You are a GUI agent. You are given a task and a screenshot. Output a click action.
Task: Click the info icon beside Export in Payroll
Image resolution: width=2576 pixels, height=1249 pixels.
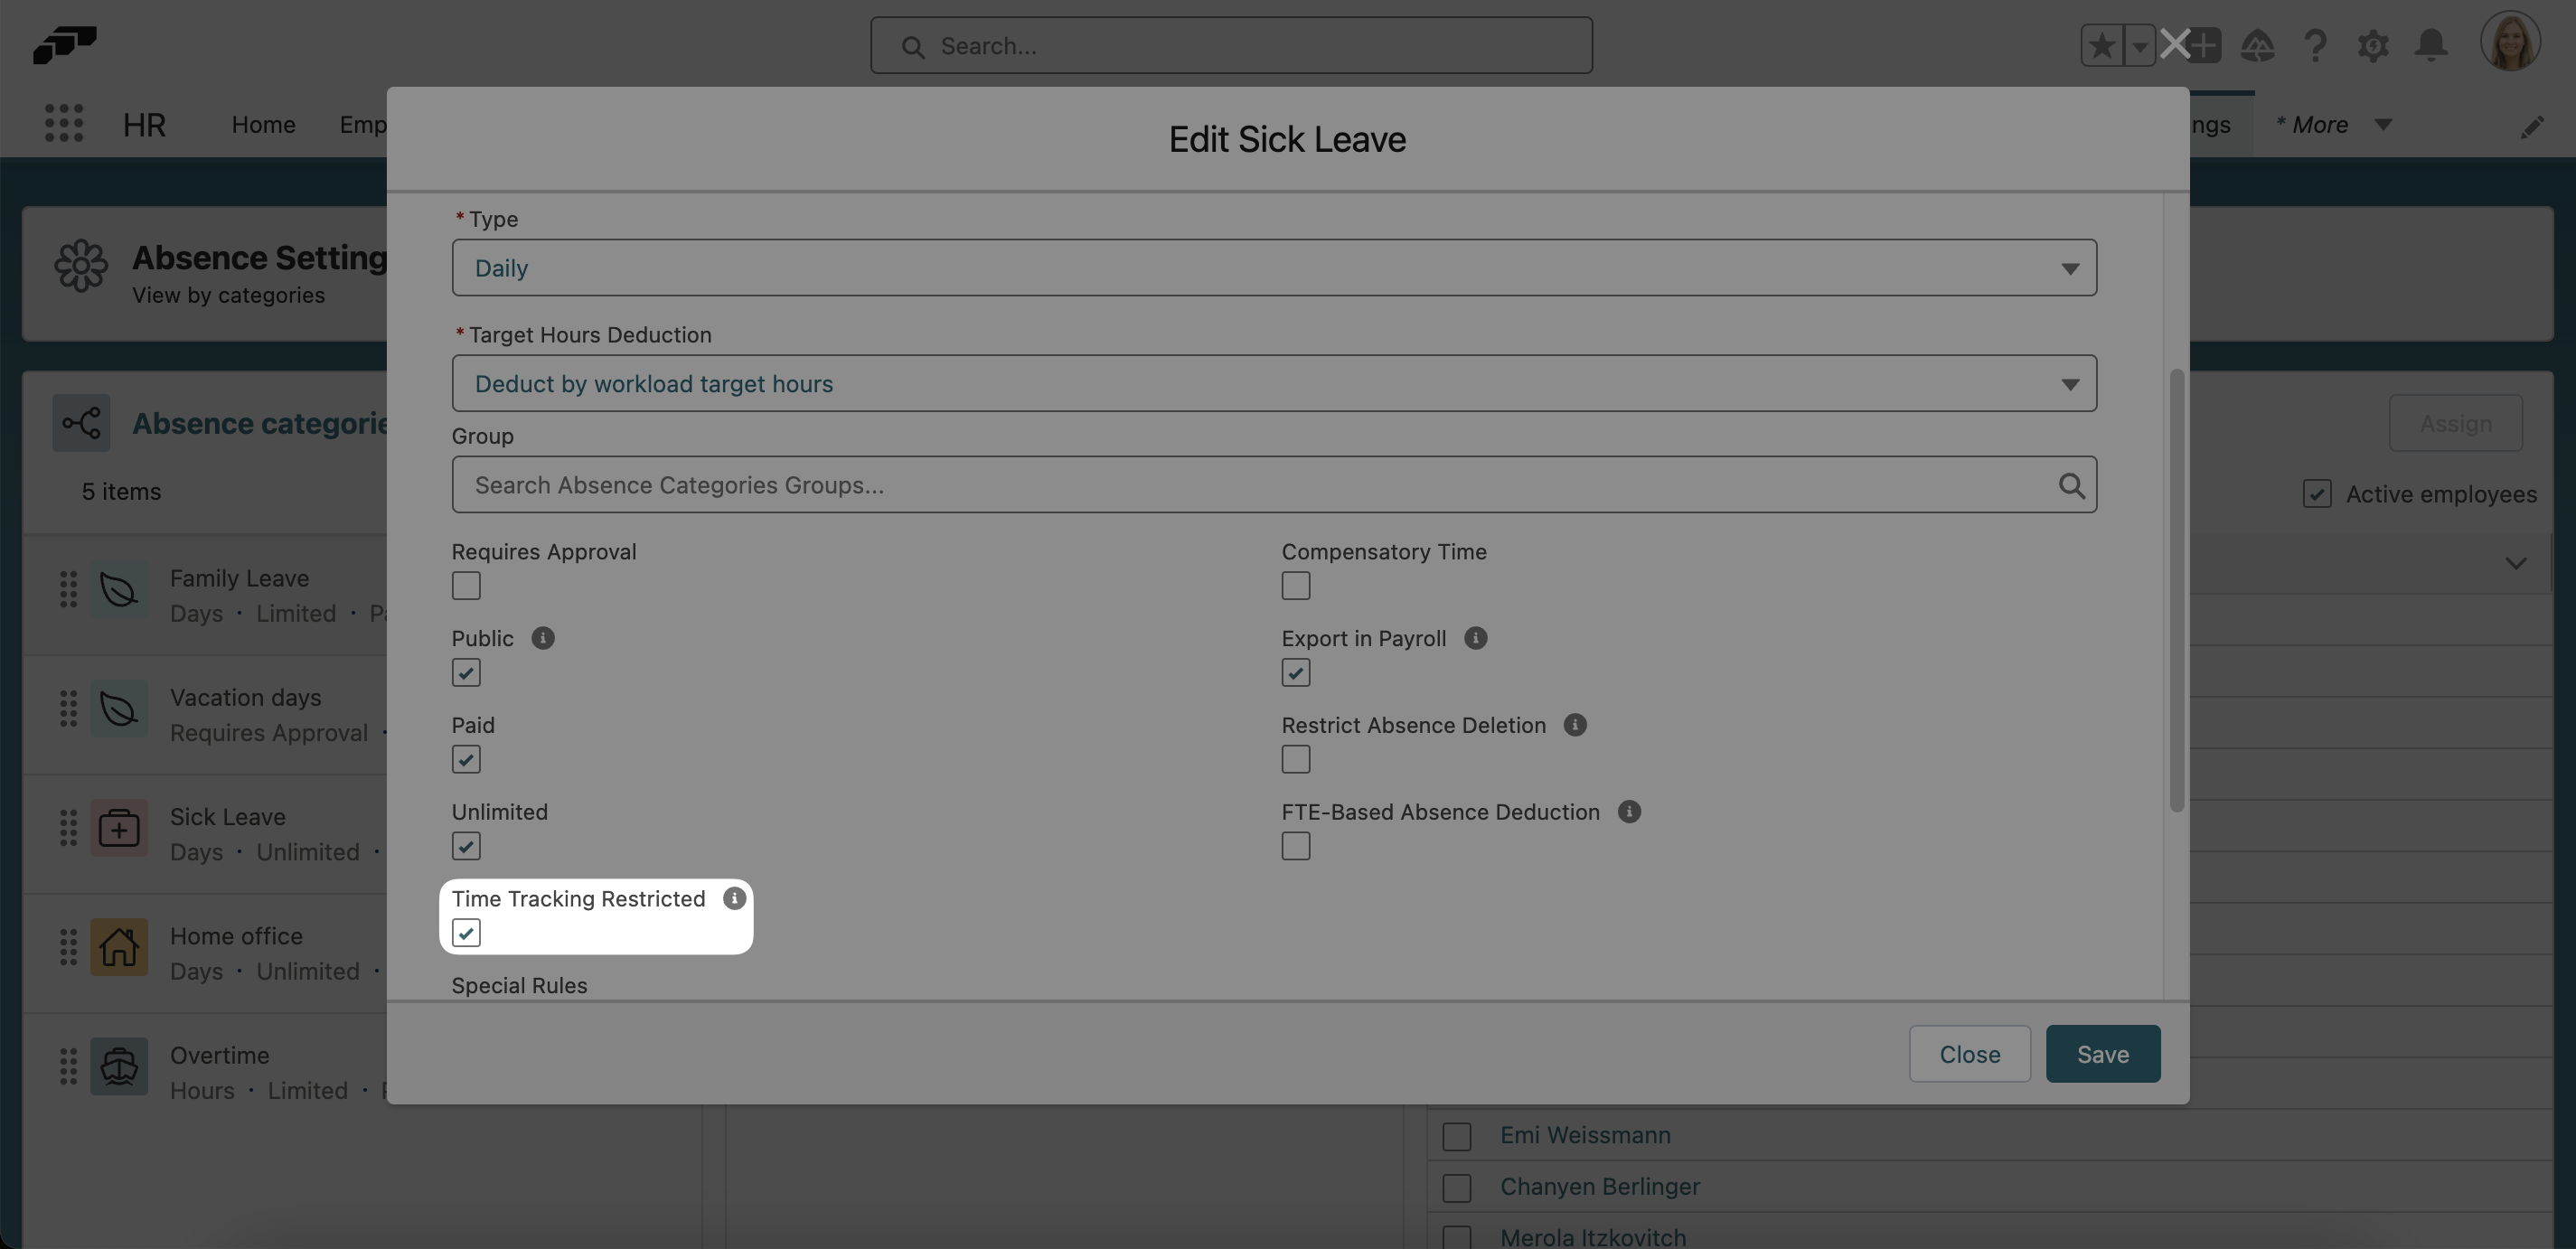click(1477, 638)
